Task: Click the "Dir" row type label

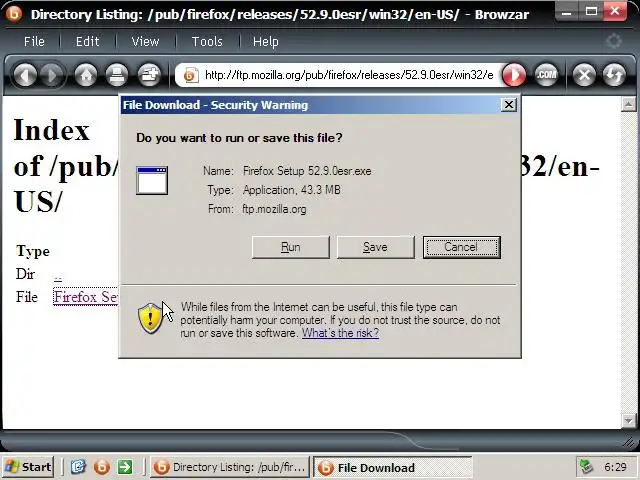Action: pyautogui.click(x=25, y=274)
